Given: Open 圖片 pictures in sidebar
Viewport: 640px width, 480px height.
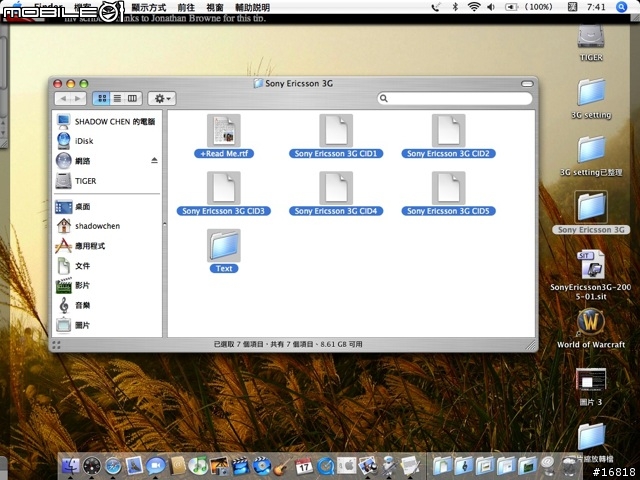Looking at the screenshot, I should point(73,325).
